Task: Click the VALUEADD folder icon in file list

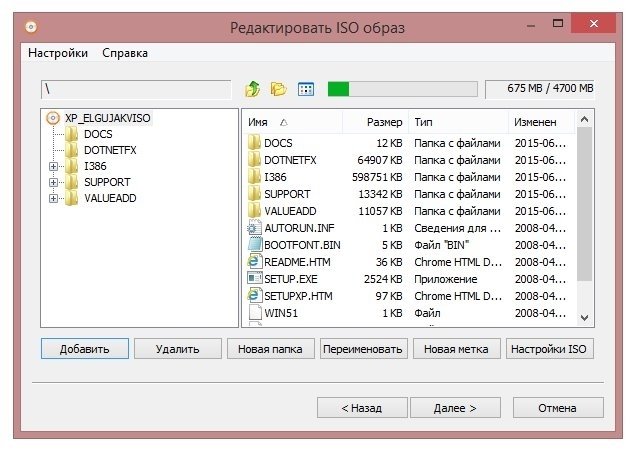Action: [254, 211]
